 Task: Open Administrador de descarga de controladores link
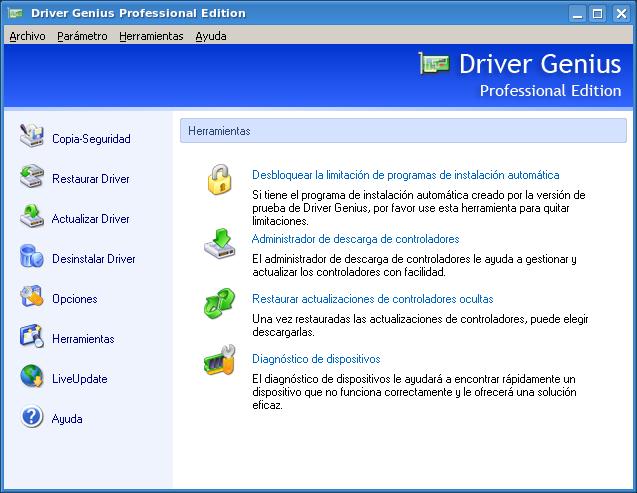click(x=355, y=239)
